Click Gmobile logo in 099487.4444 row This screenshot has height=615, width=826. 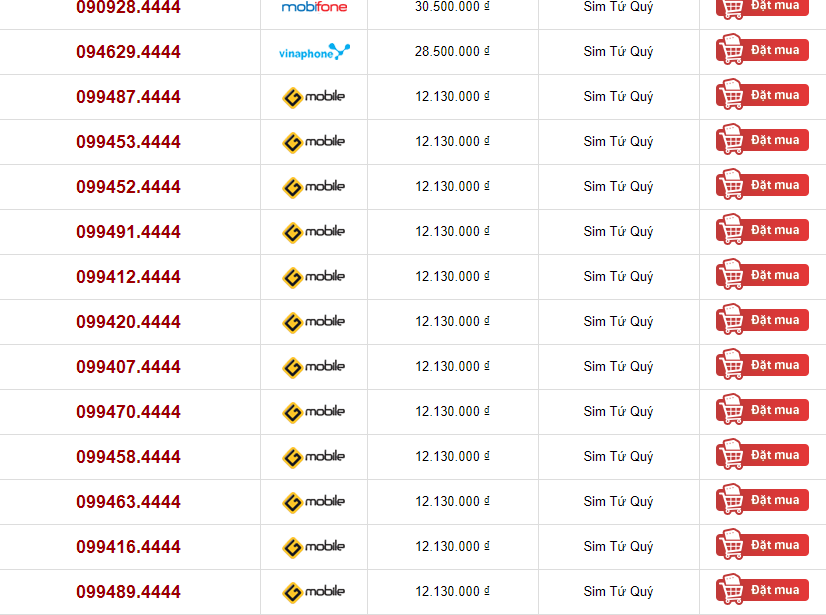313,97
